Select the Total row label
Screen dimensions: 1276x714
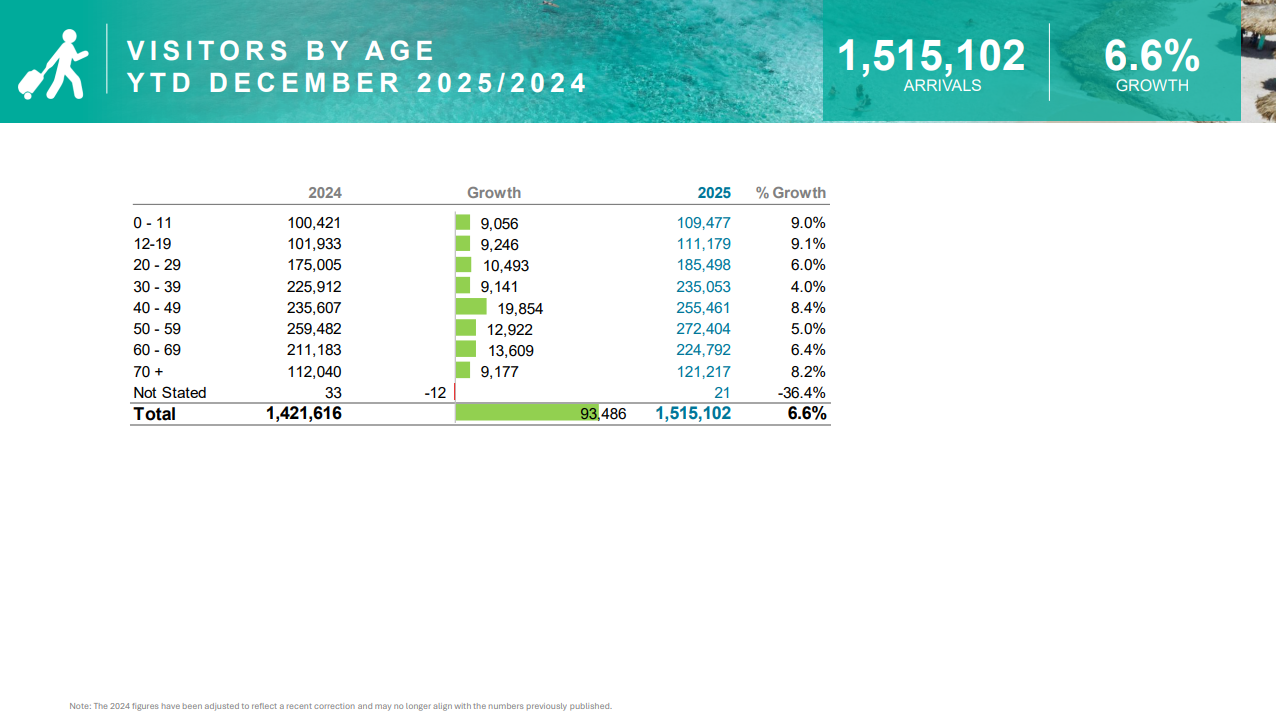point(154,412)
